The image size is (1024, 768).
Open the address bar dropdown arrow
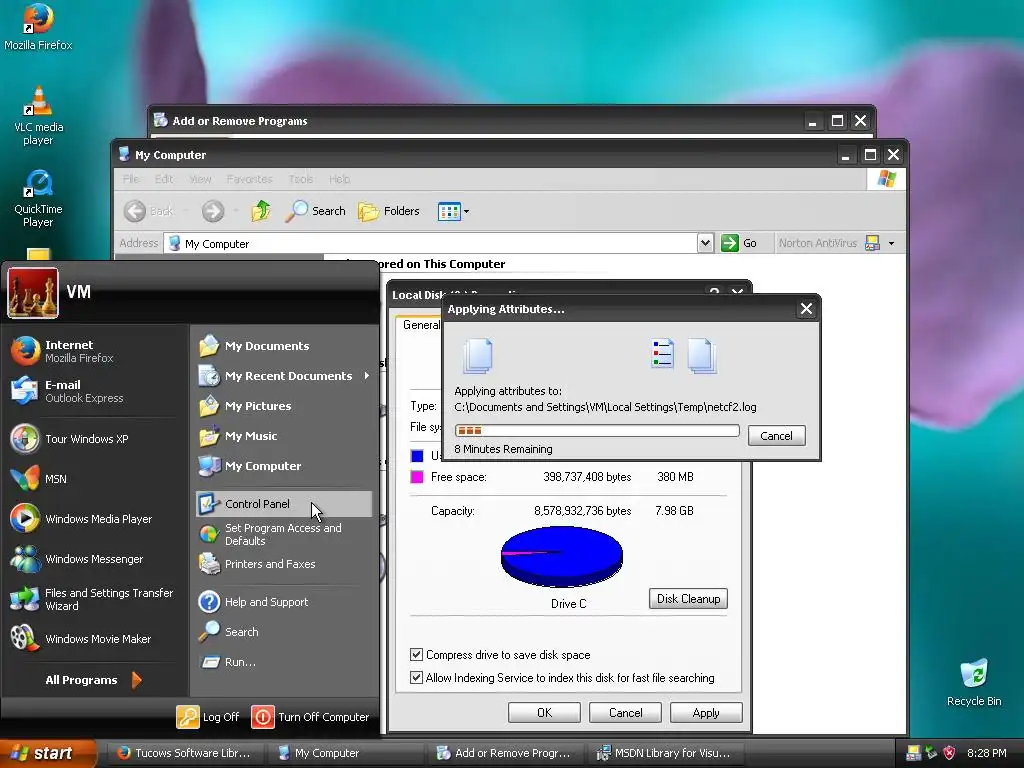pos(705,243)
